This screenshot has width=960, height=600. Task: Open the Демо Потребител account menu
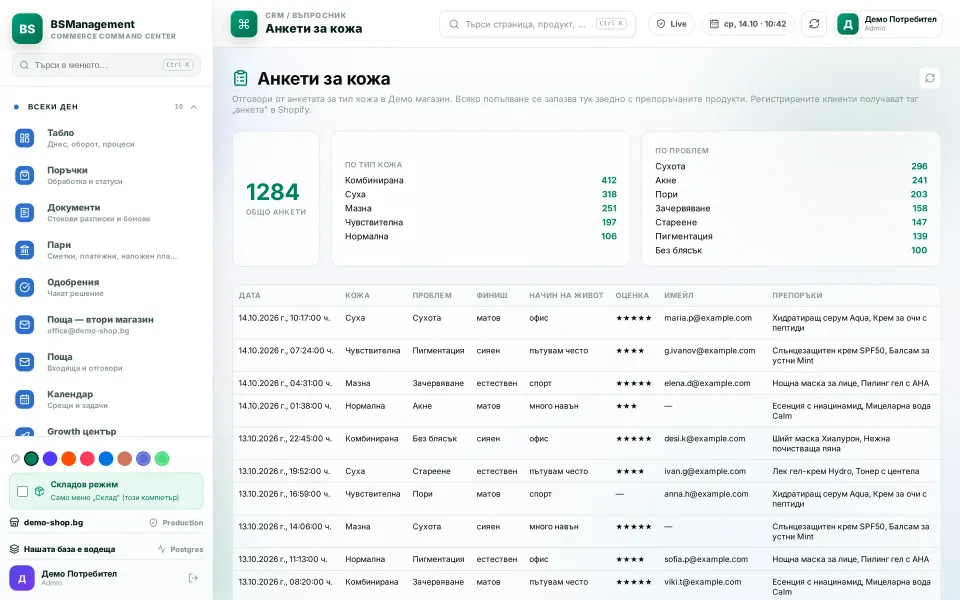click(888, 24)
